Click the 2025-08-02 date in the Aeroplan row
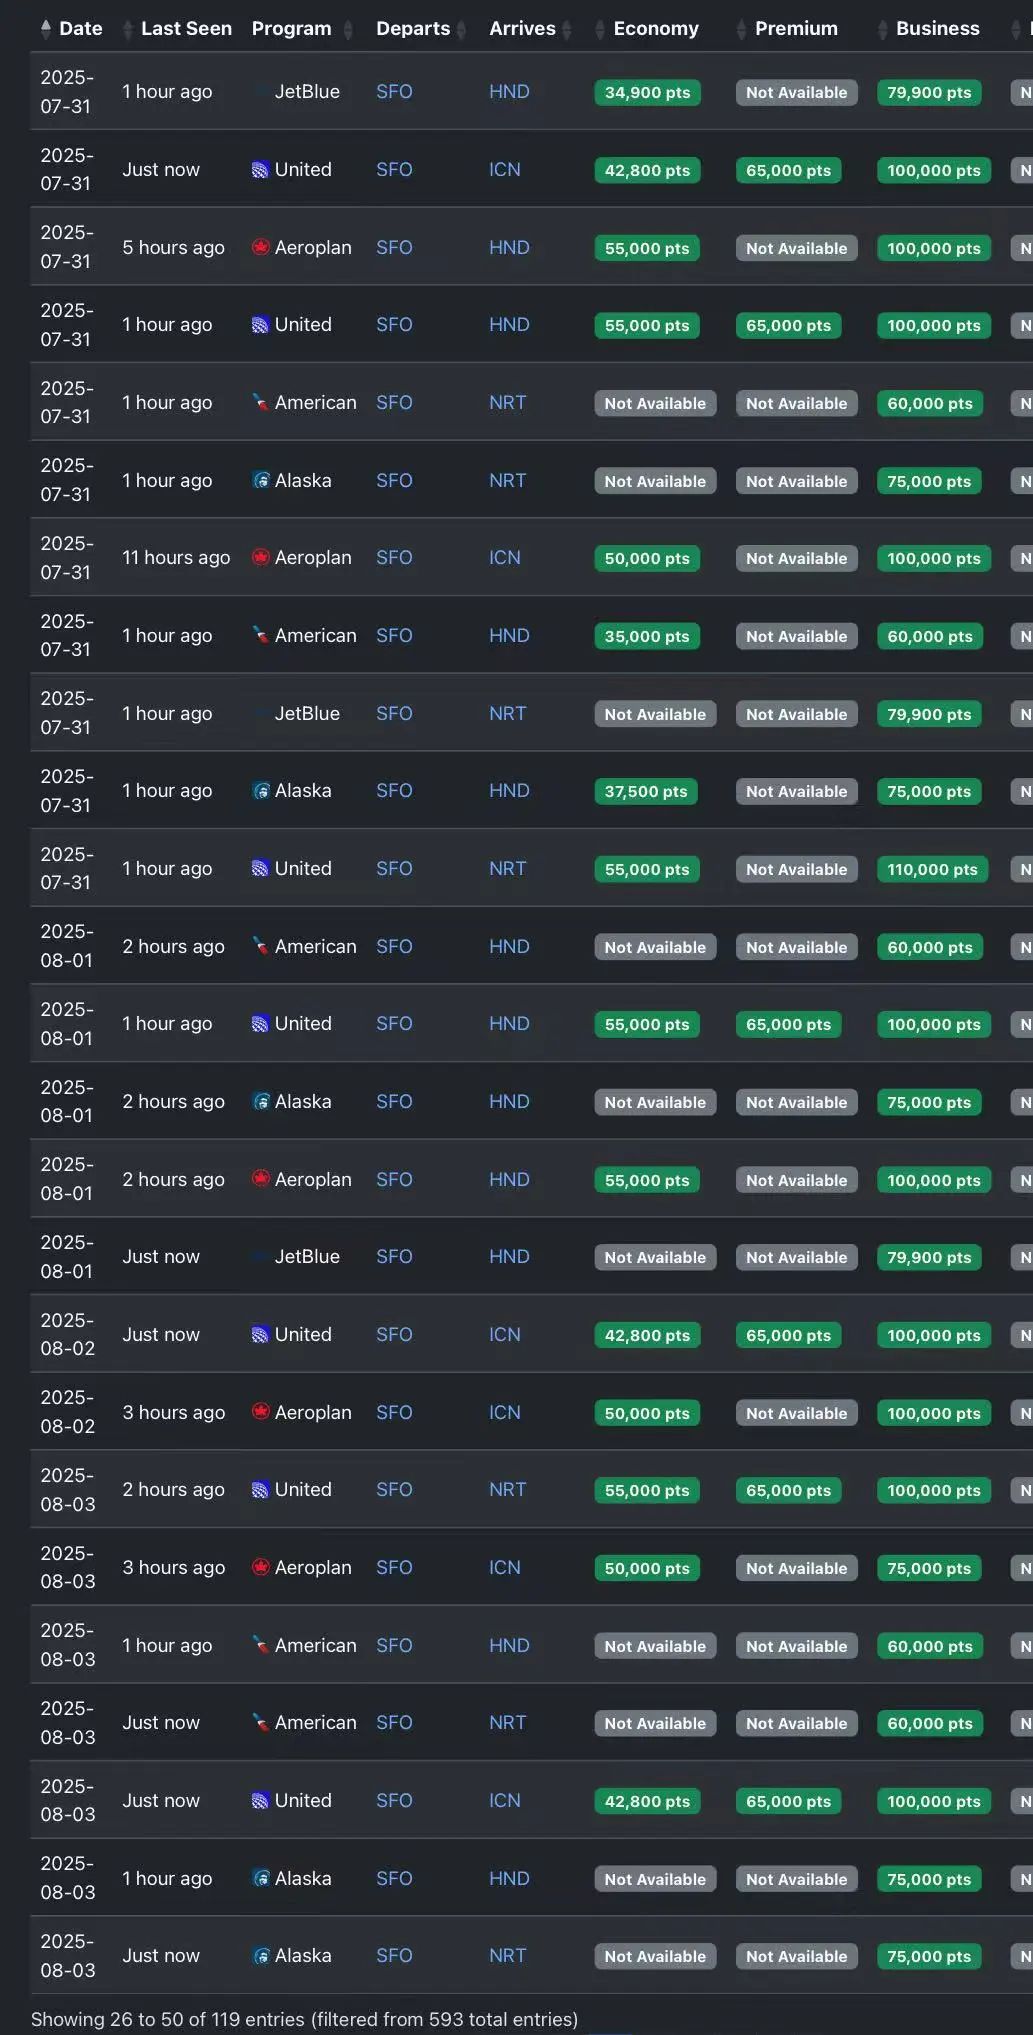Viewport: 1033px width, 2035px height. coord(67,1412)
